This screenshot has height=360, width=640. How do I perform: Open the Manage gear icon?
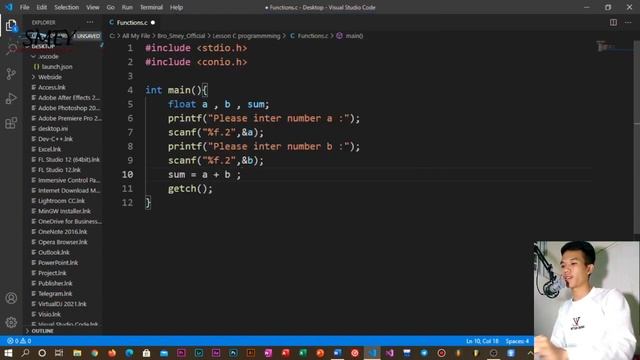pos(11,322)
